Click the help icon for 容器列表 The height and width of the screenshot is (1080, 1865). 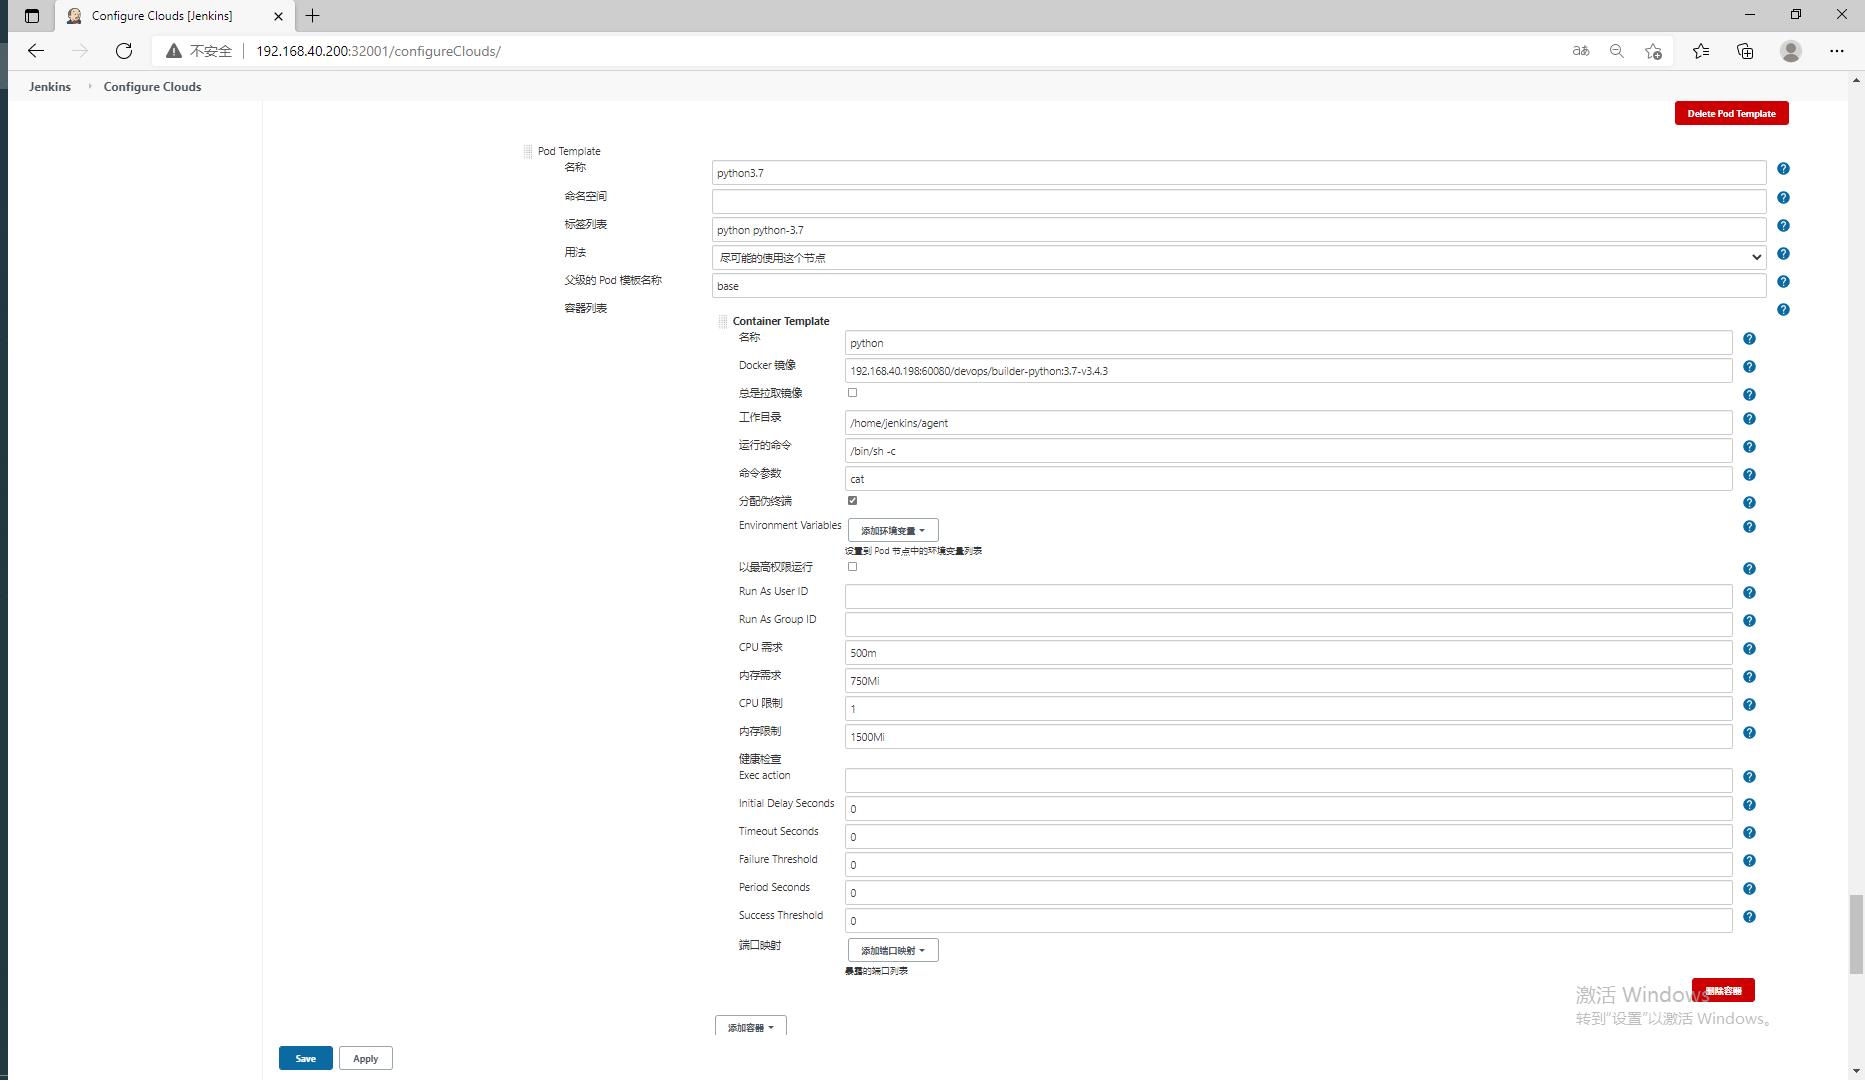[1783, 309]
